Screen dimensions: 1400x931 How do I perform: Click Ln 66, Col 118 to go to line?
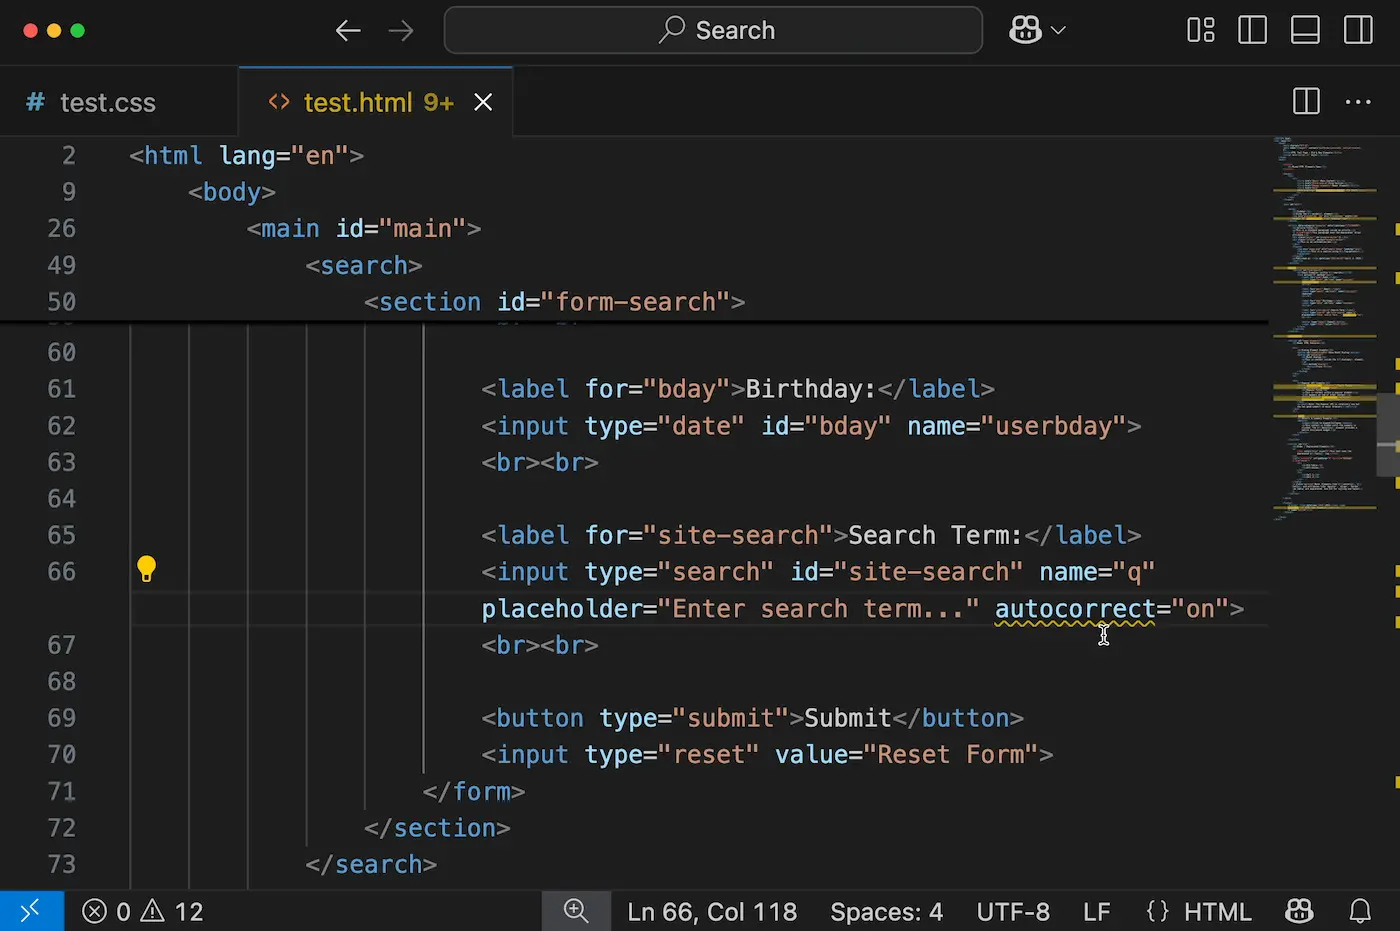click(712, 911)
